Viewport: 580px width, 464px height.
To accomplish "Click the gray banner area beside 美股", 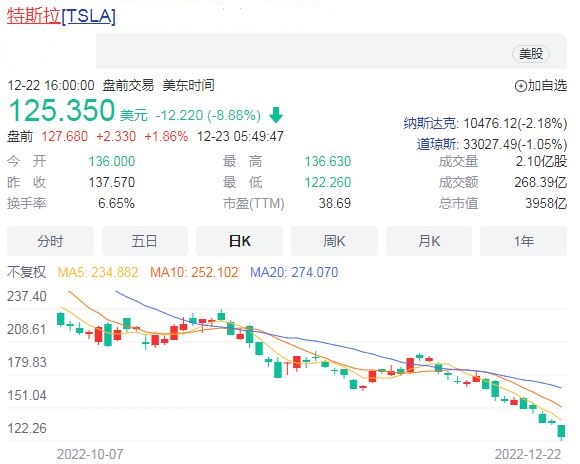I will pos(303,51).
